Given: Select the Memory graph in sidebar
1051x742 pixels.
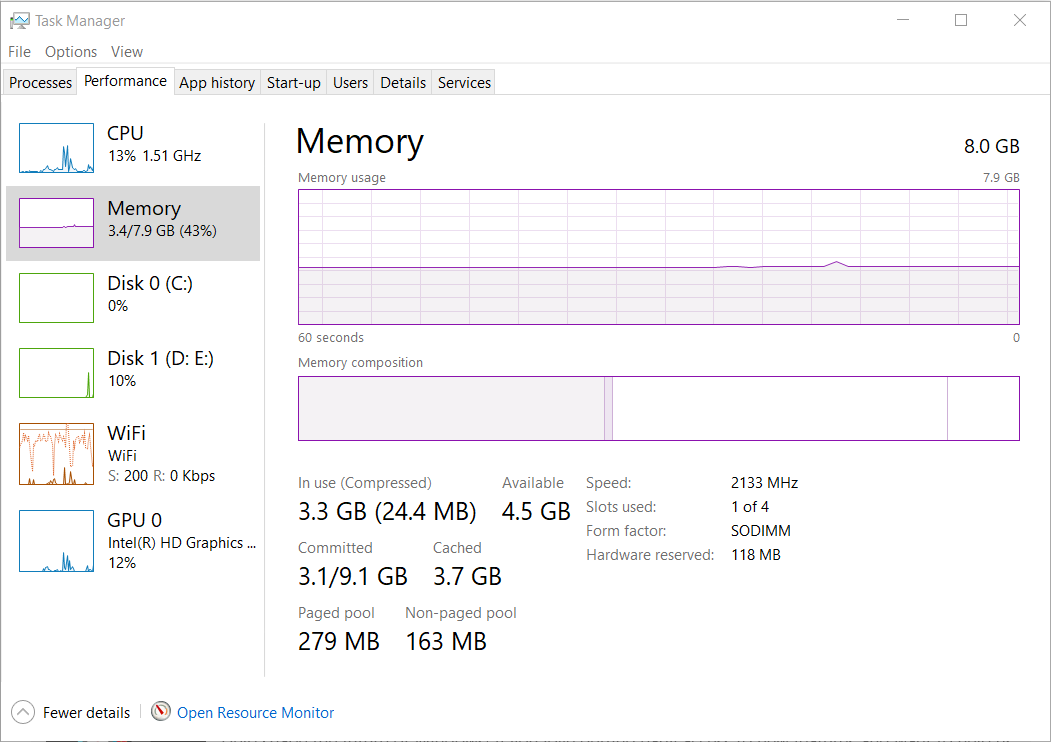Looking at the screenshot, I should click(56, 222).
